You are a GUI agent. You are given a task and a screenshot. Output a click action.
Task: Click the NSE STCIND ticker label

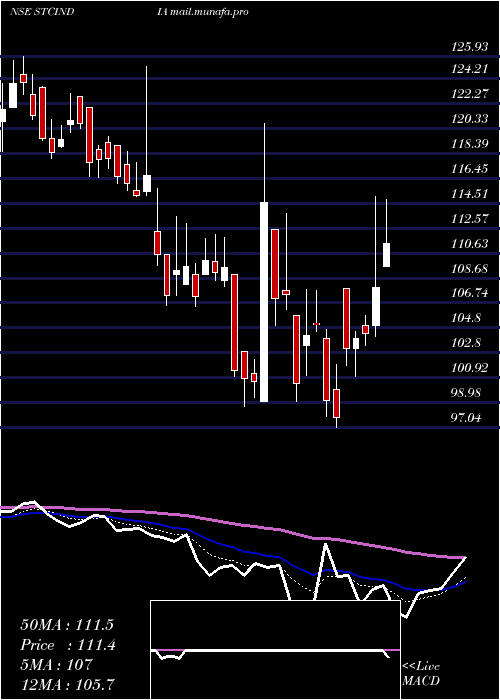point(42,12)
